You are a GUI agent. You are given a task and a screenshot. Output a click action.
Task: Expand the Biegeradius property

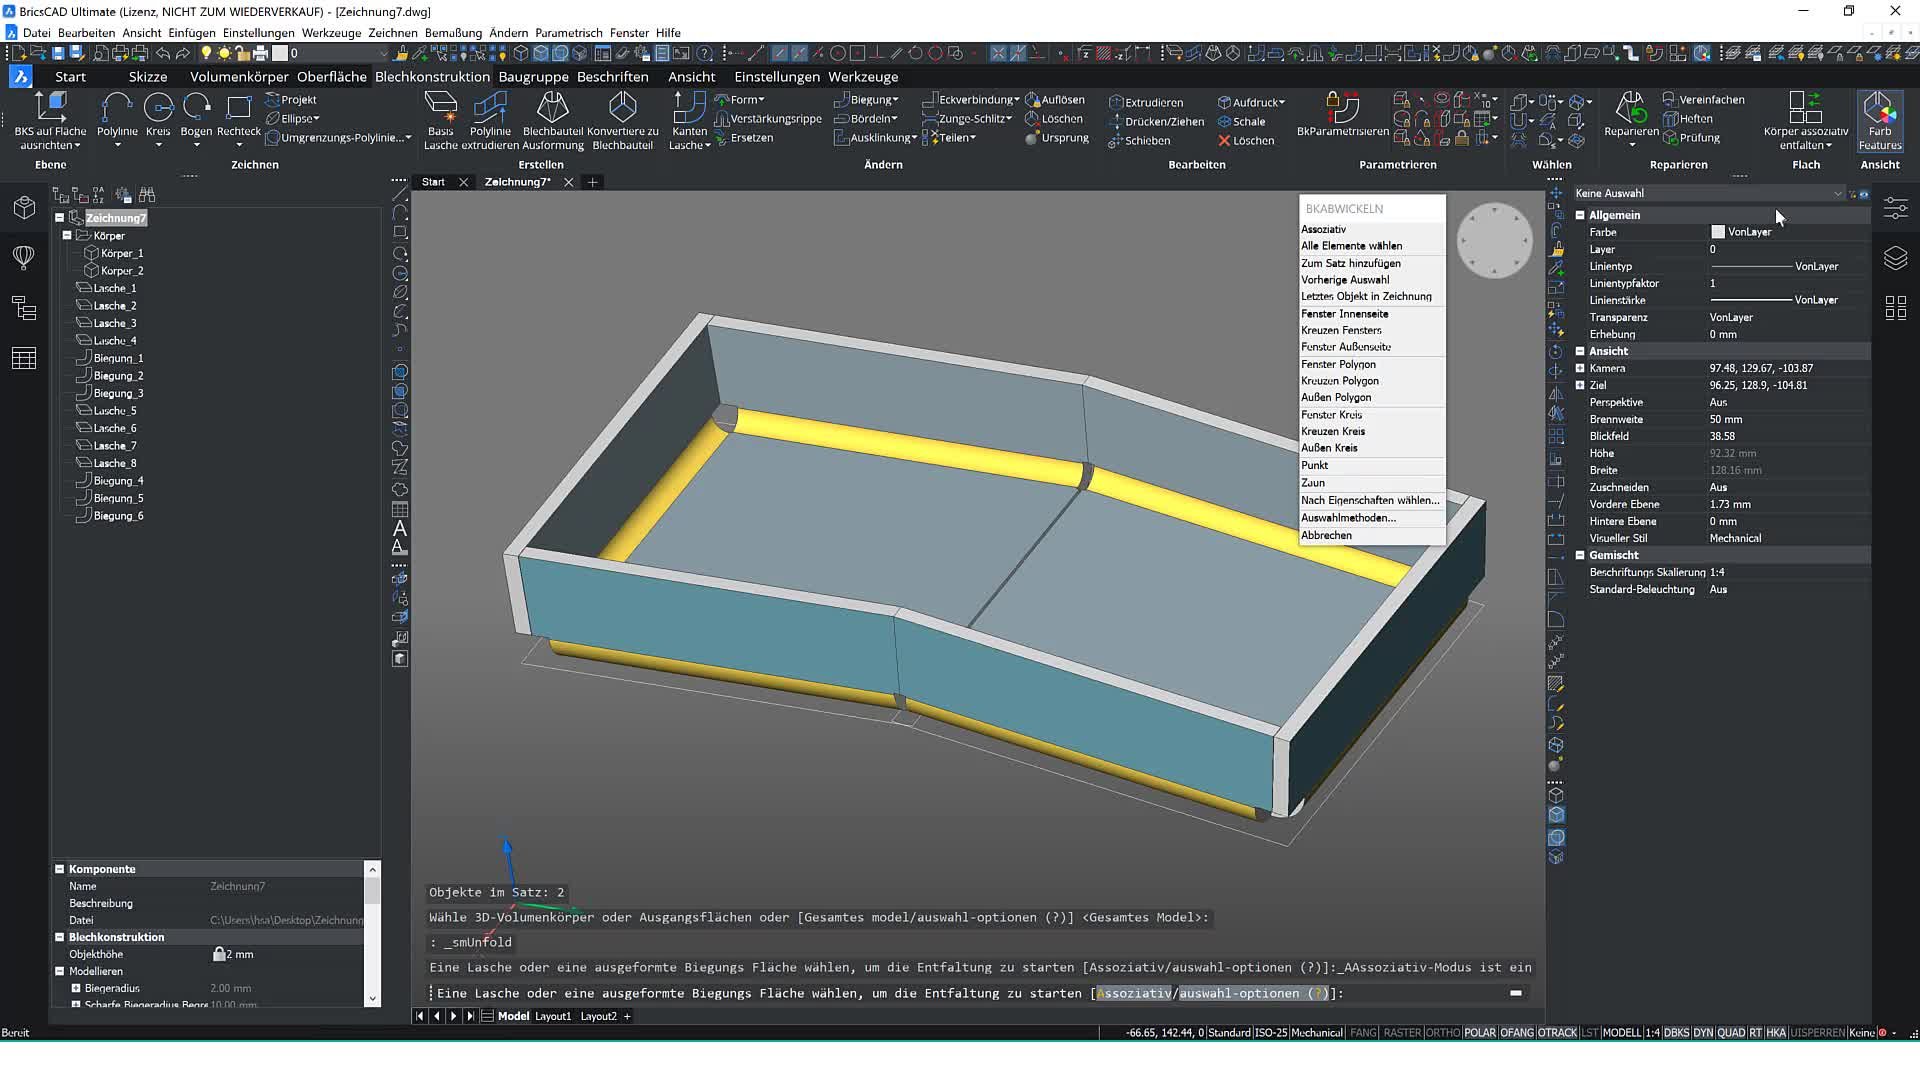tap(76, 988)
